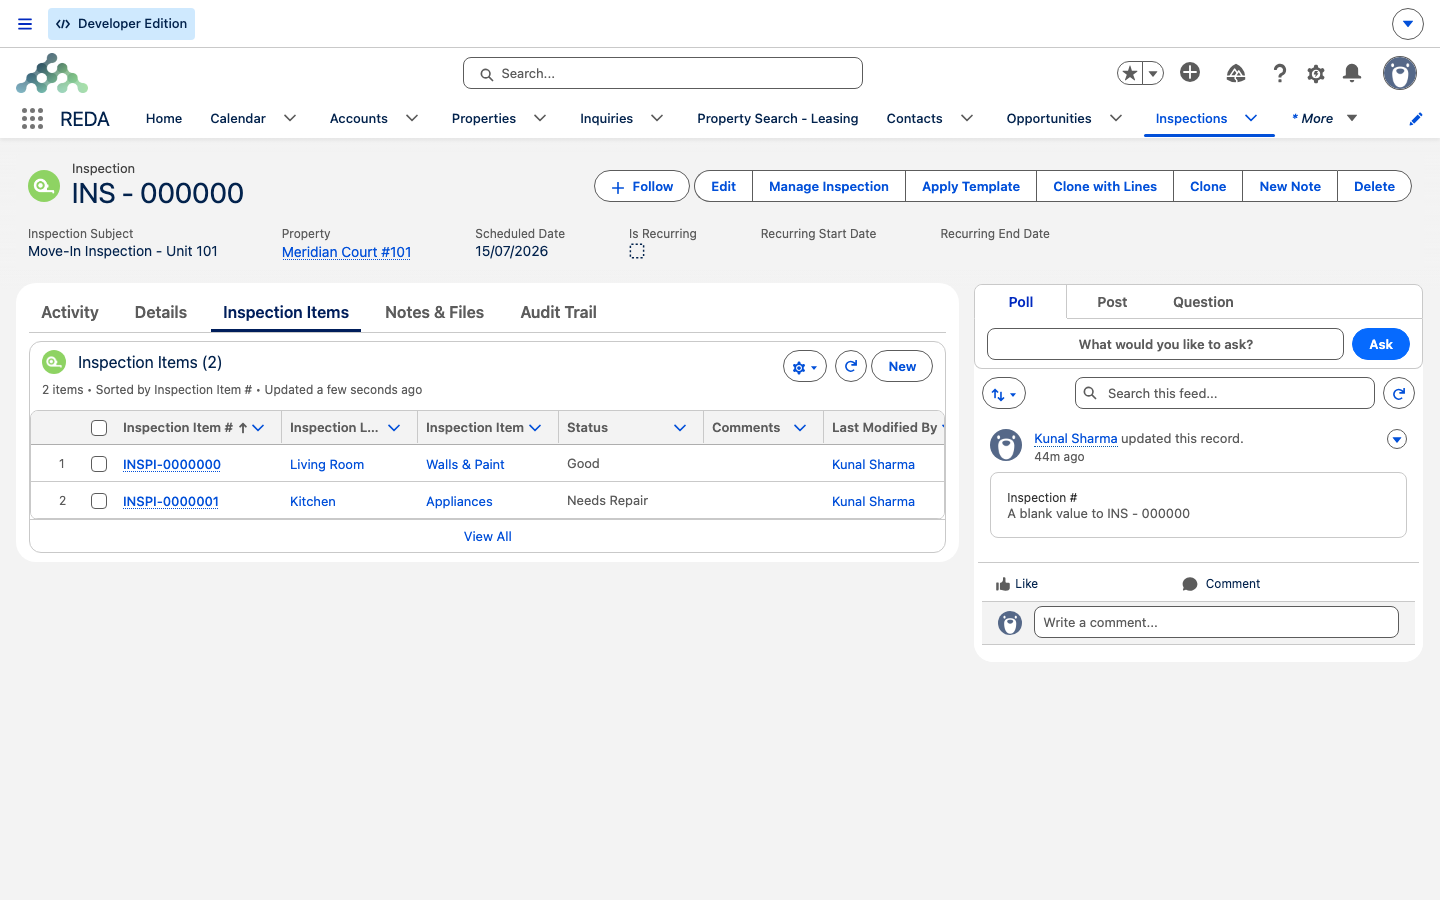
Task: Open the Appliances inspection item link
Action: point(459,501)
